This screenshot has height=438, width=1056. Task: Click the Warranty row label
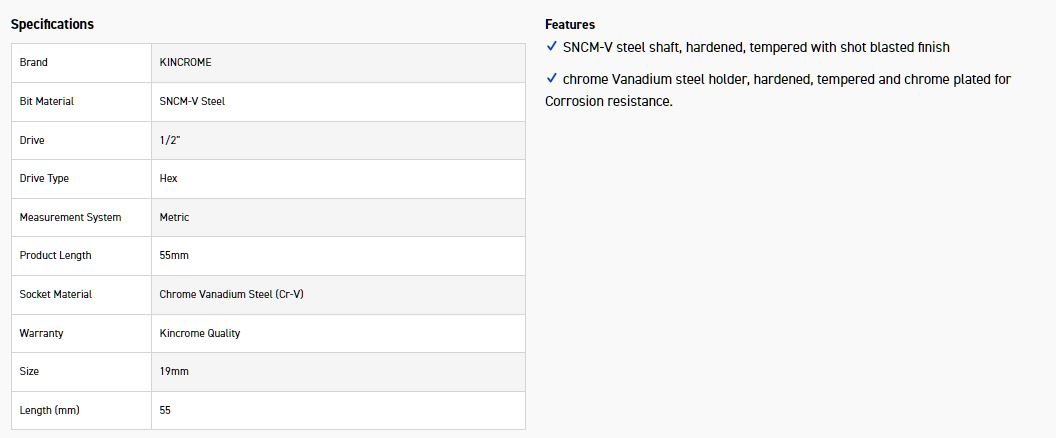pyautogui.click(x=41, y=333)
